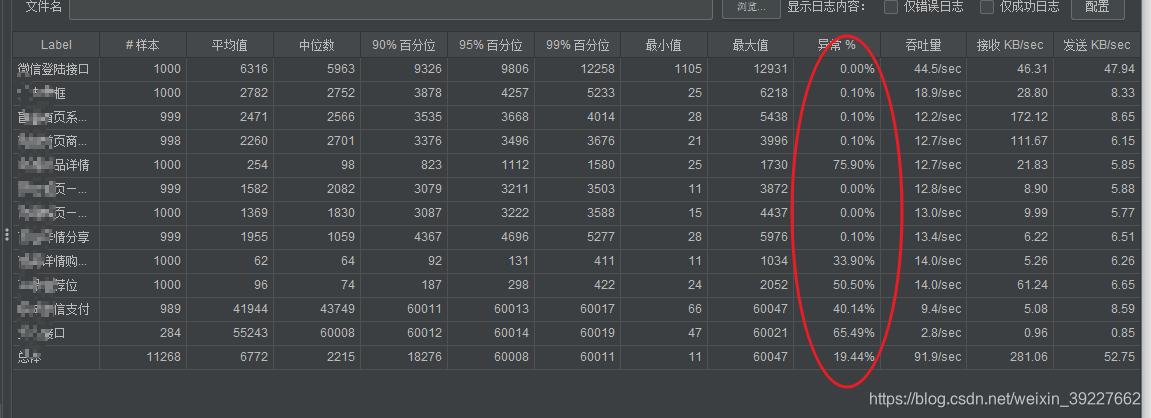Screen dimensions: 1151x418
Task: Sort by the 发送 KB/sec column header
Action: (x=1097, y=46)
